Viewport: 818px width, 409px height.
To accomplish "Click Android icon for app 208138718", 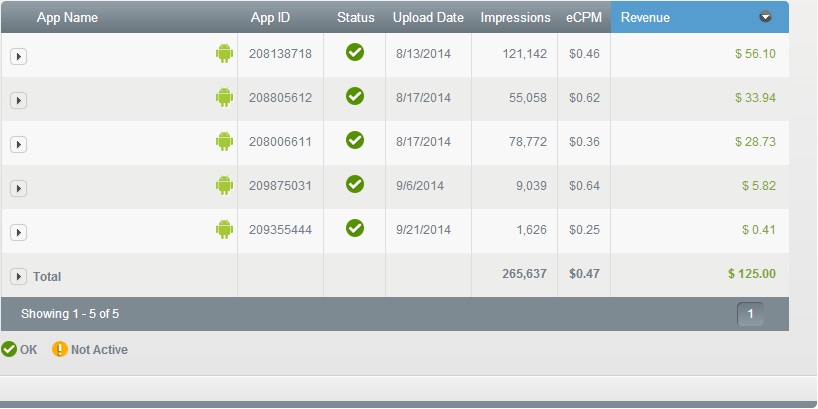I will [224, 53].
